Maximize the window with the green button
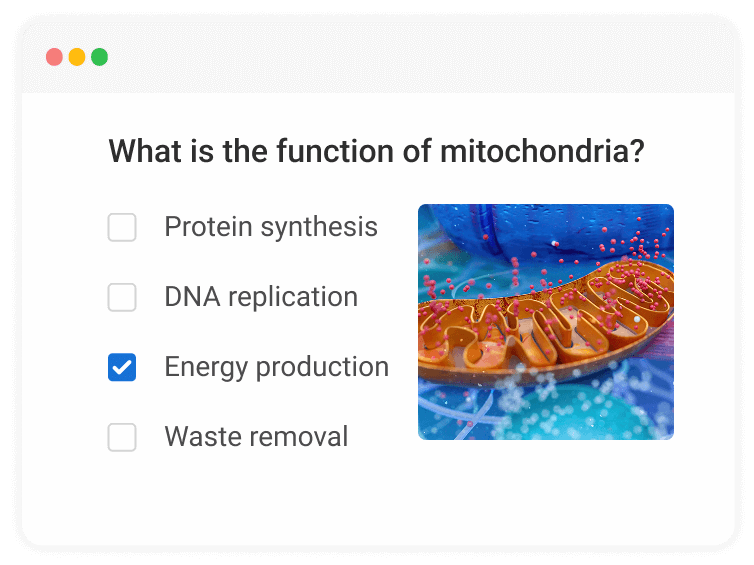The image size is (754, 565). 100,57
